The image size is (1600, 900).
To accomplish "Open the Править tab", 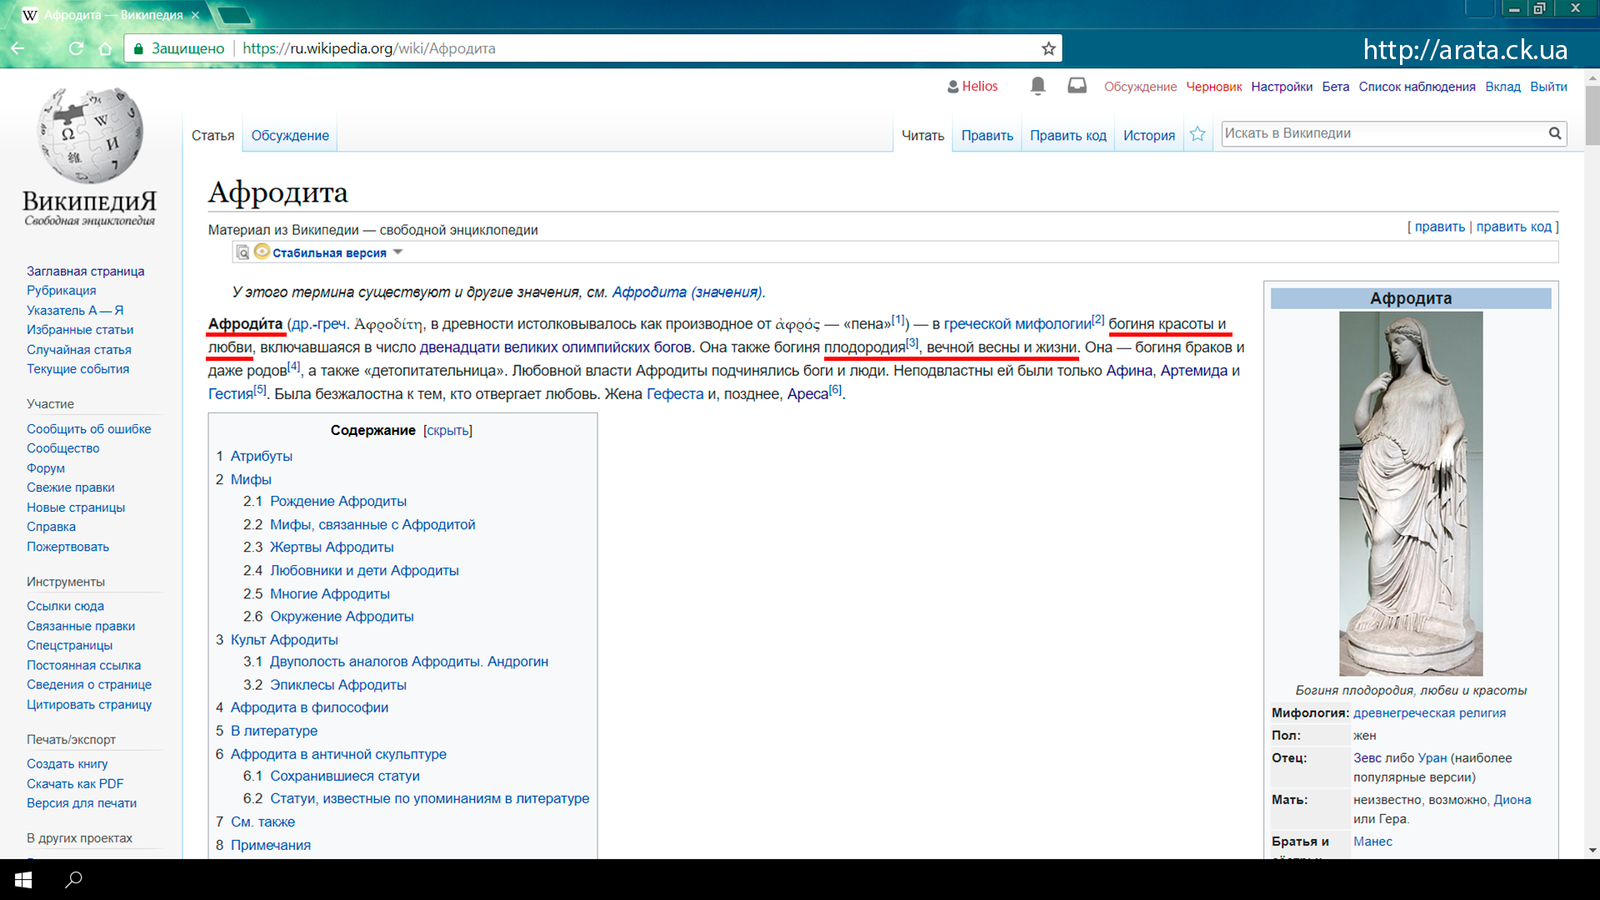I will [x=987, y=135].
